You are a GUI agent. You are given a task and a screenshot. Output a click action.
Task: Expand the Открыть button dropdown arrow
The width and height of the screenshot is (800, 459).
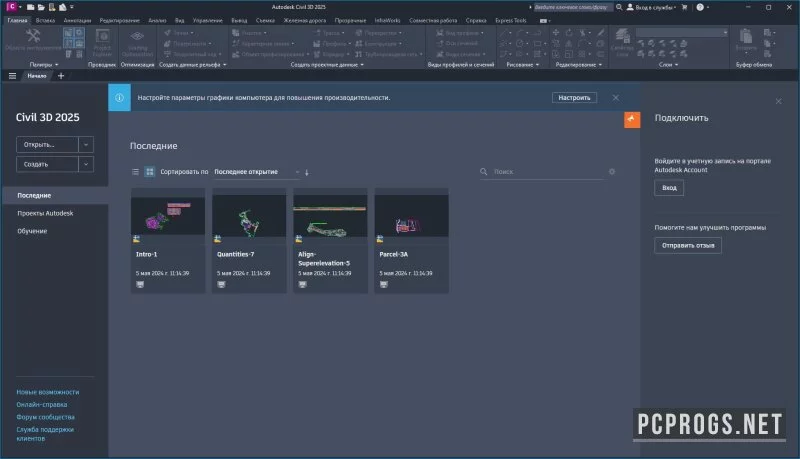pyautogui.click(x=86, y=145)
